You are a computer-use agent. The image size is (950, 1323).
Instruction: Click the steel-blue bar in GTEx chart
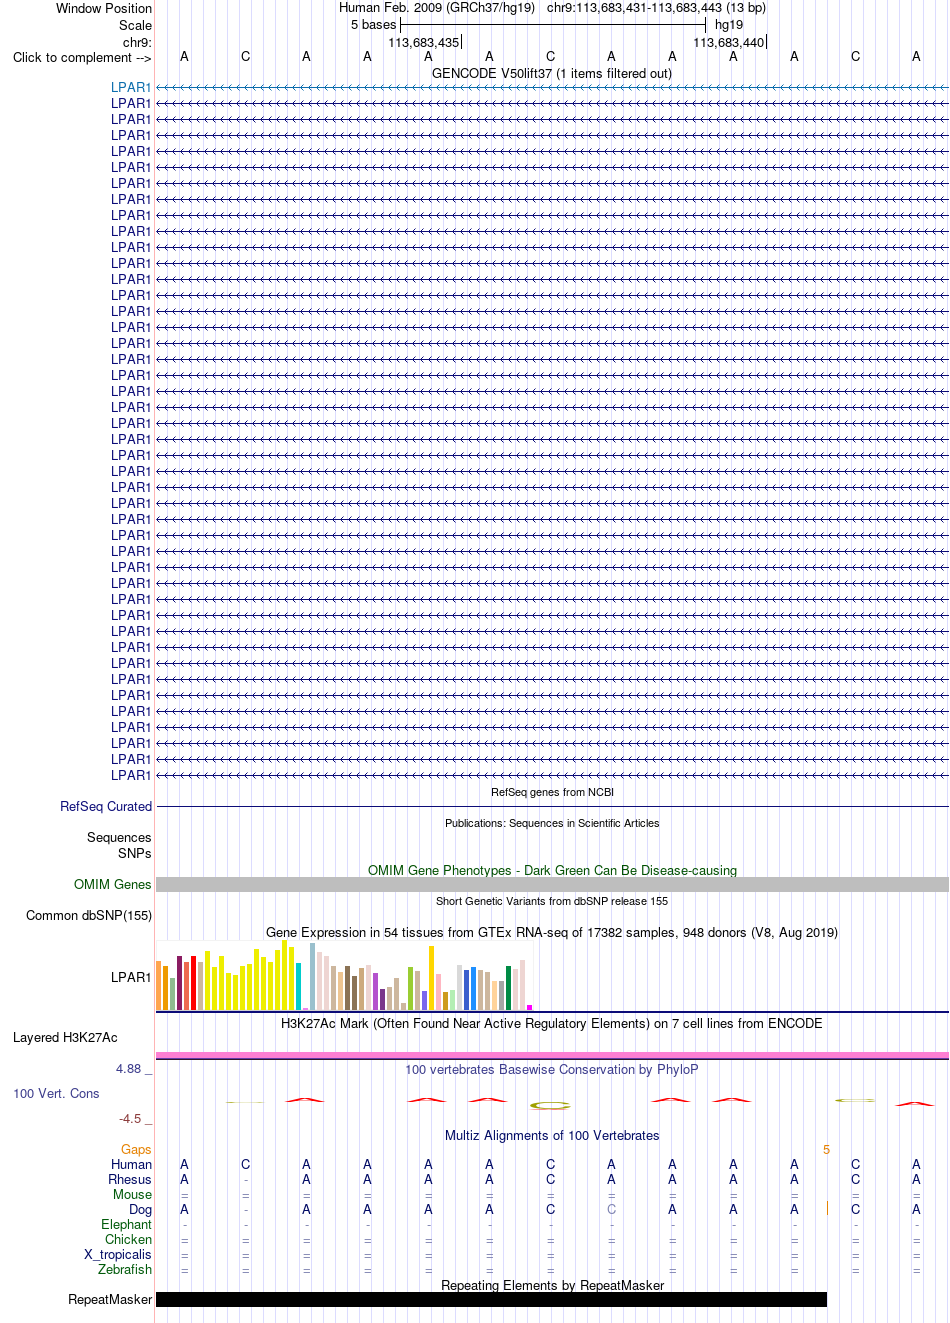[313, 976]
